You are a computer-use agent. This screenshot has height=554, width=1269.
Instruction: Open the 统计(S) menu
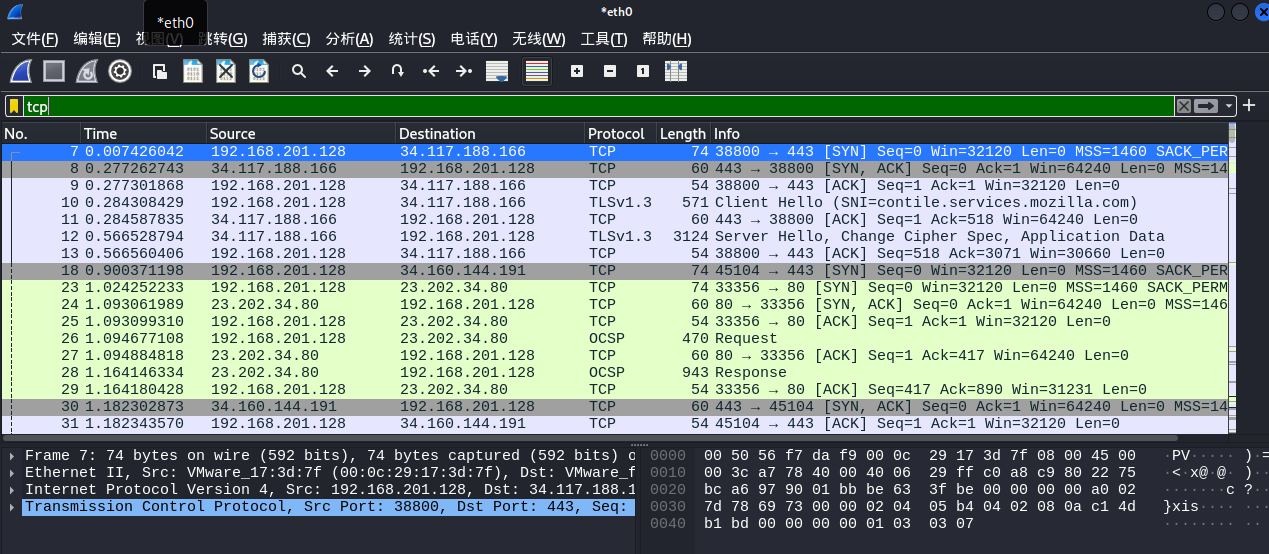click(x=411, y=39)
